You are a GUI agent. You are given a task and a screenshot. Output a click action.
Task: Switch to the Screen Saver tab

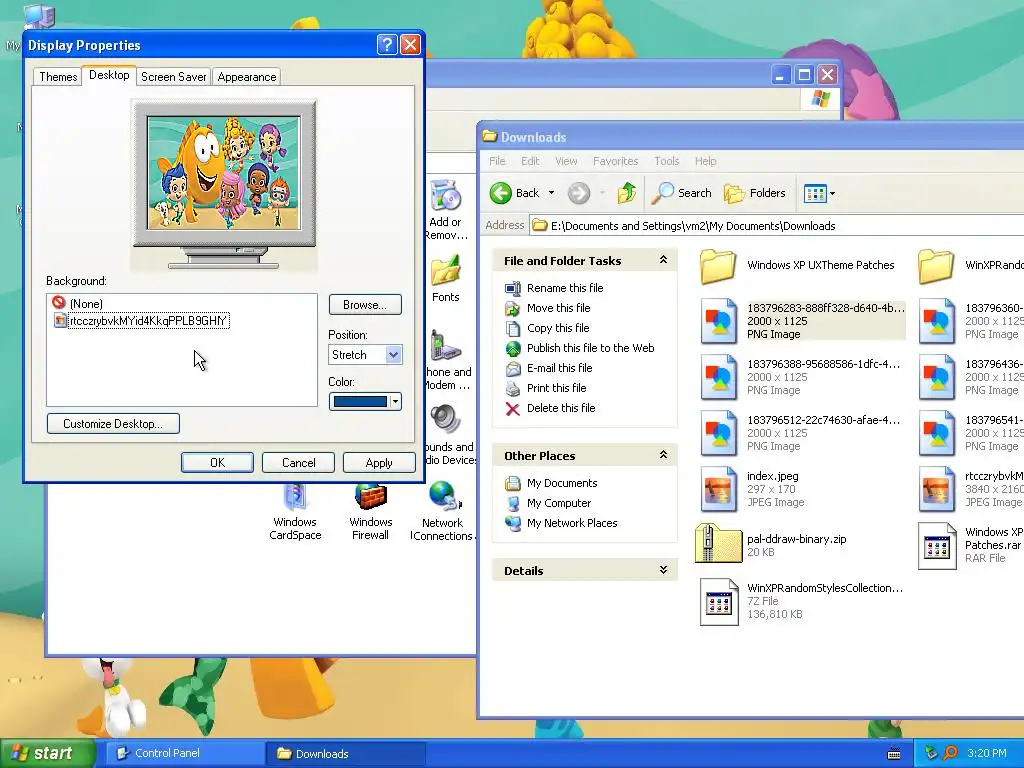point(173,76)
